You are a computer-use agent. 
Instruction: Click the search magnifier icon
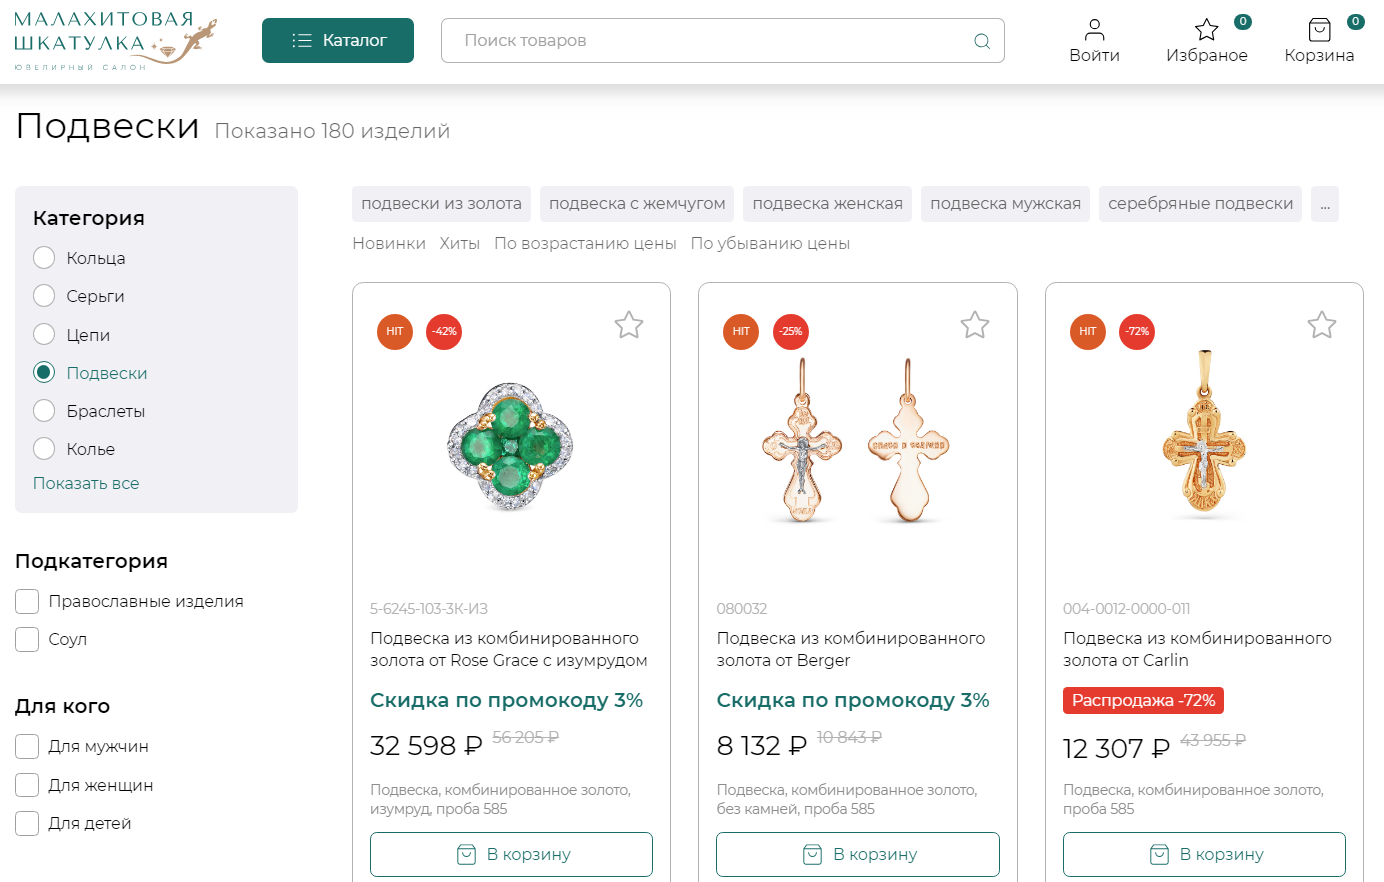click(982, 41)
